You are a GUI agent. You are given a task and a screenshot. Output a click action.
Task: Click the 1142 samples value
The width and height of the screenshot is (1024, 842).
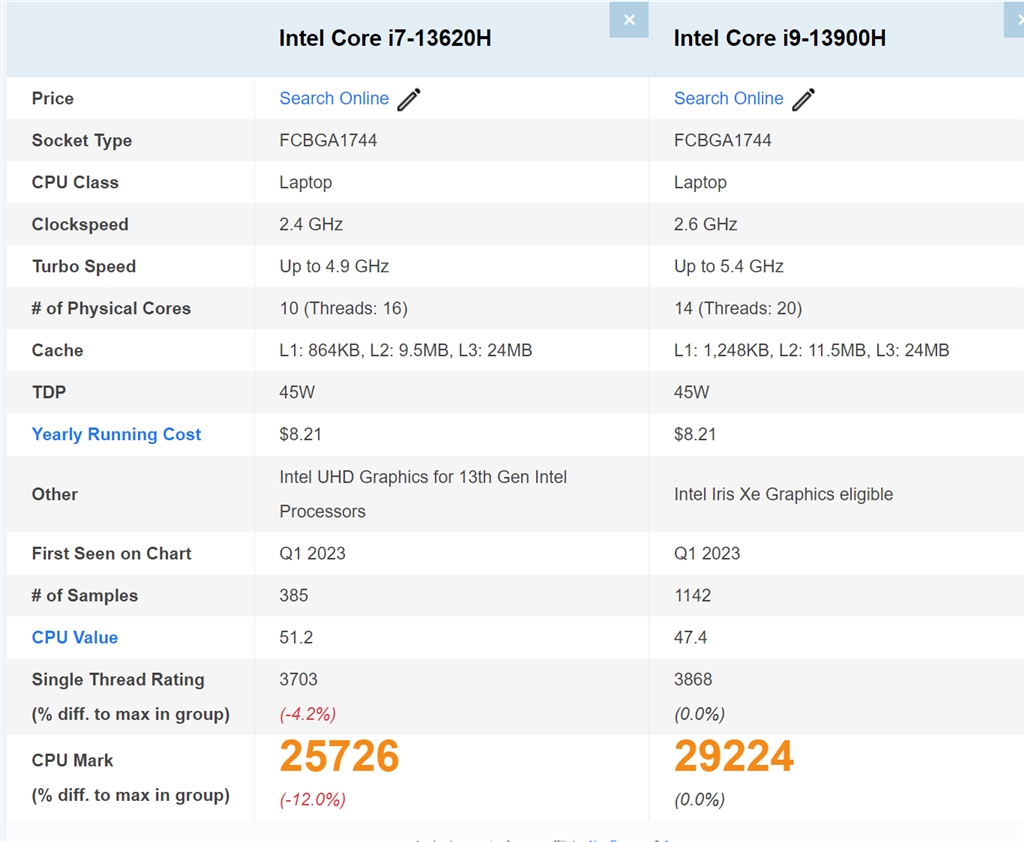pyautogui.click(x=693, y=595)
